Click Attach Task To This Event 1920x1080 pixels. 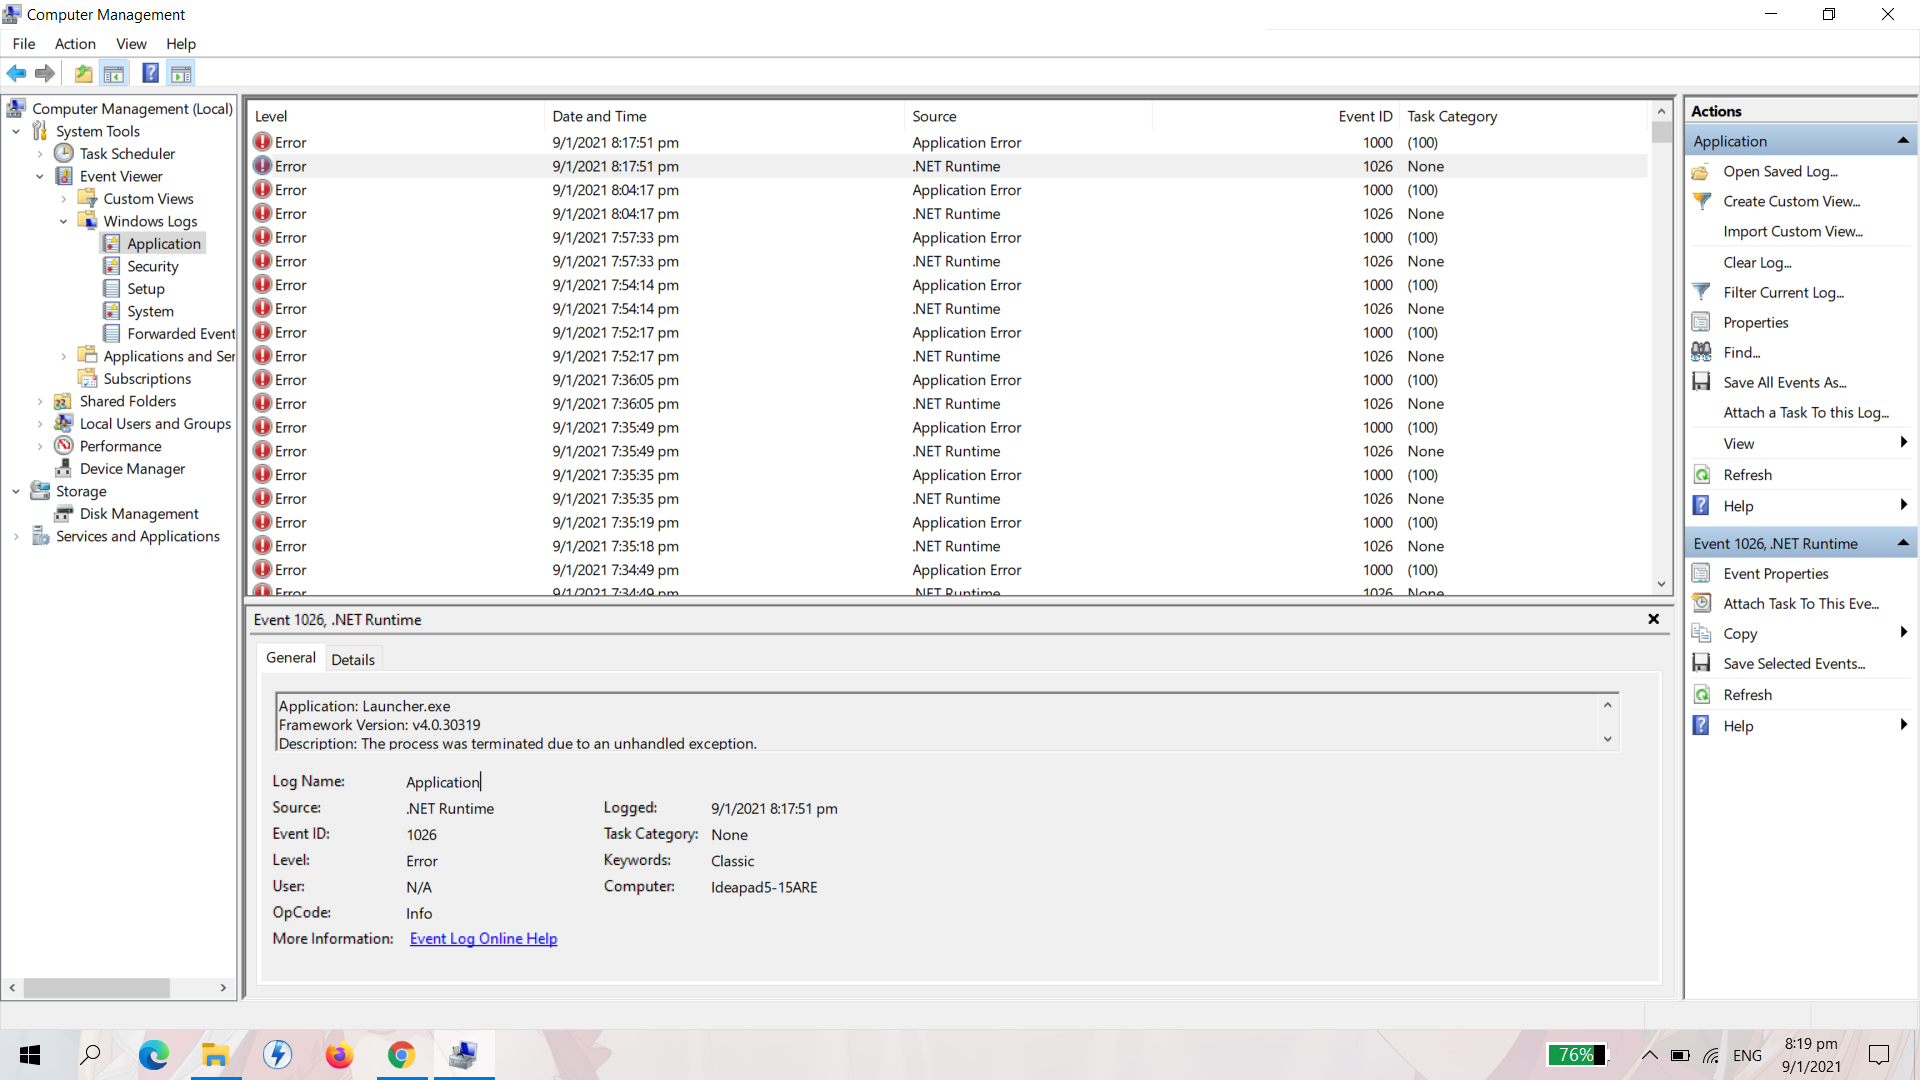1800,604
